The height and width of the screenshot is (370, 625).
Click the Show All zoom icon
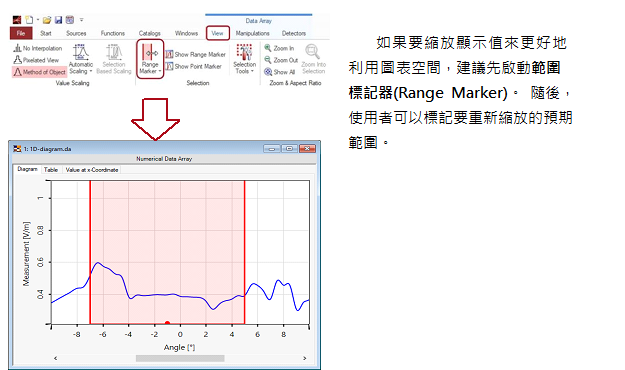click(268, 72)
